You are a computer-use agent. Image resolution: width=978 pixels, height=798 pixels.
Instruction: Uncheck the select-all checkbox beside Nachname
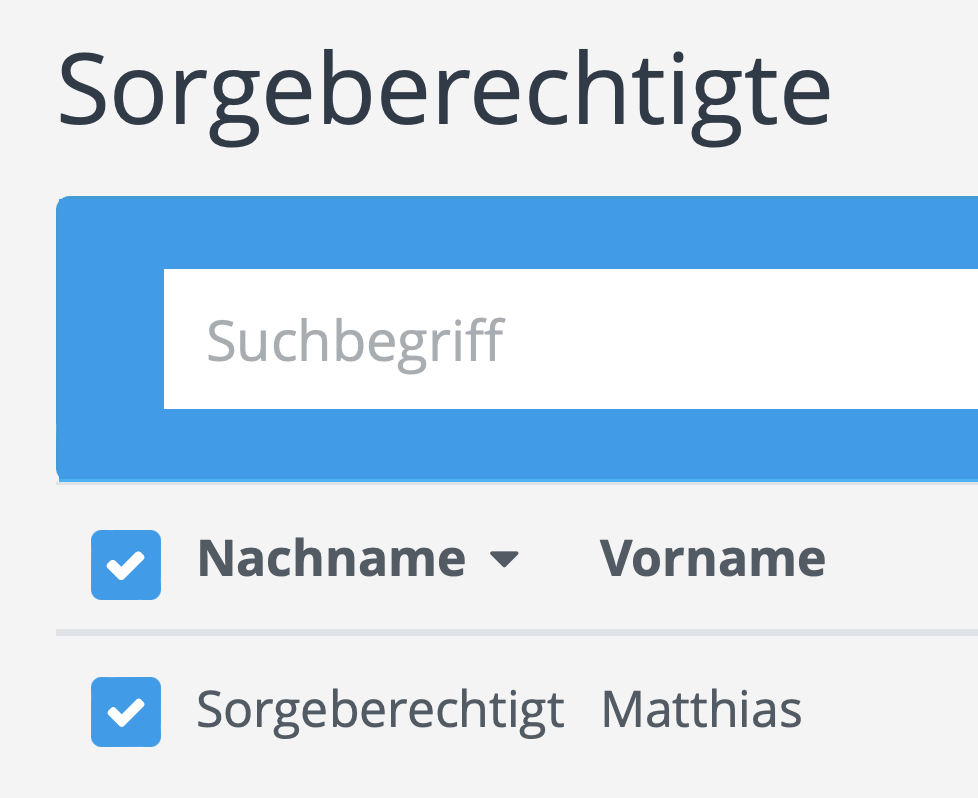pyautogui.click(x=126, y=565)
